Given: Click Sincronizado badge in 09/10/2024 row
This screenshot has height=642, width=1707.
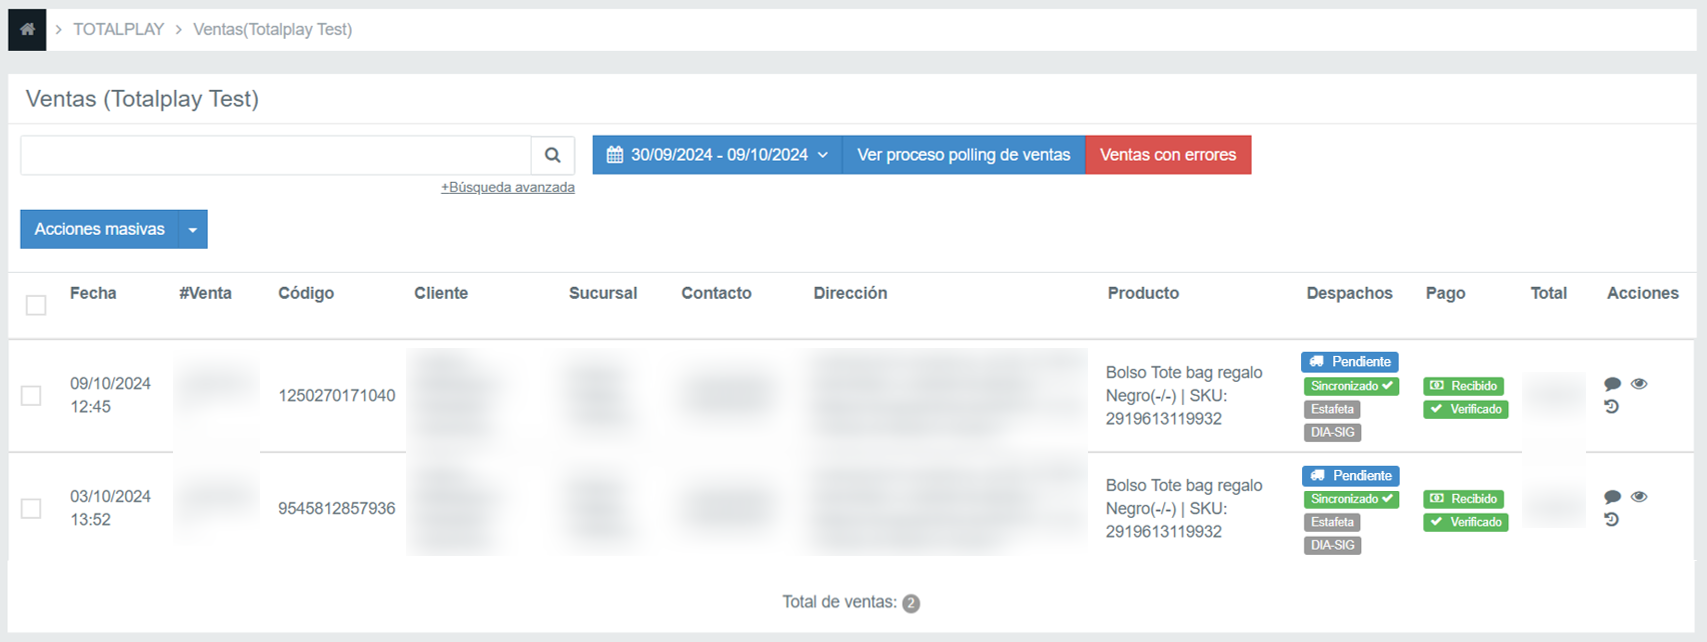Looking at the screenshot, I should point(1351,386).
